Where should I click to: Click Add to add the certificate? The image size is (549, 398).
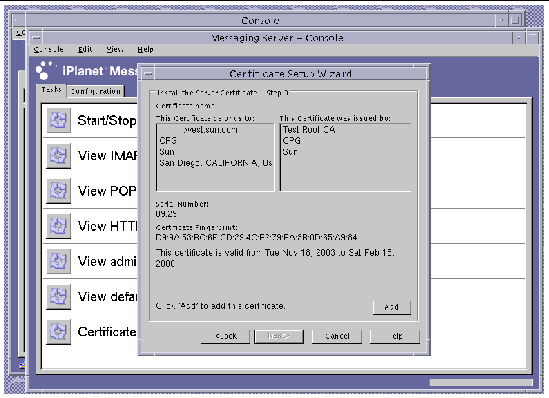point(391,307)
